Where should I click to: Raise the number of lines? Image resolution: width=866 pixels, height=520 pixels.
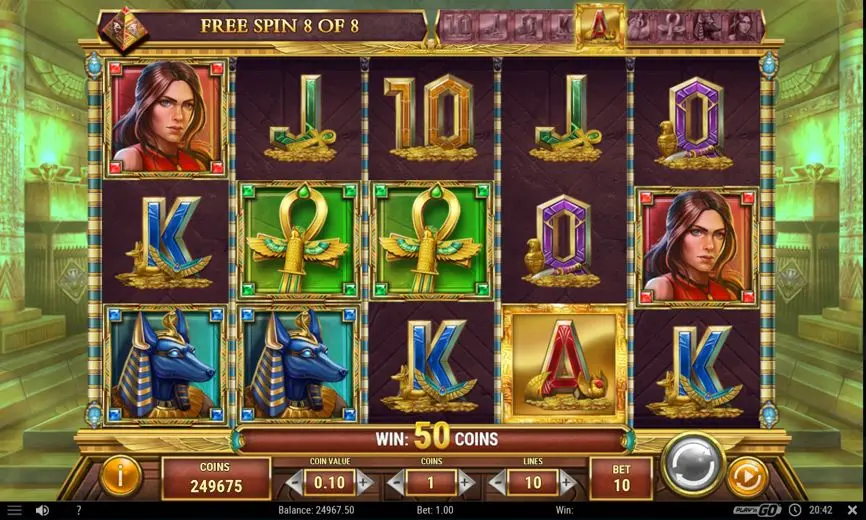568,483
